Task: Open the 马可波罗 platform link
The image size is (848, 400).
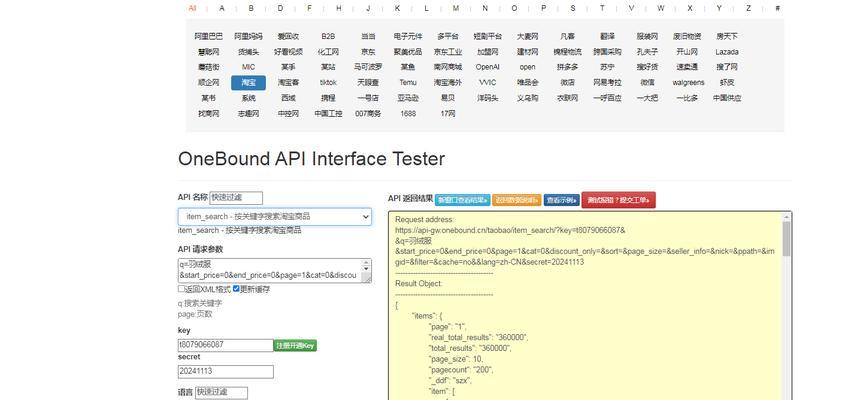Action: coord(368,67)
